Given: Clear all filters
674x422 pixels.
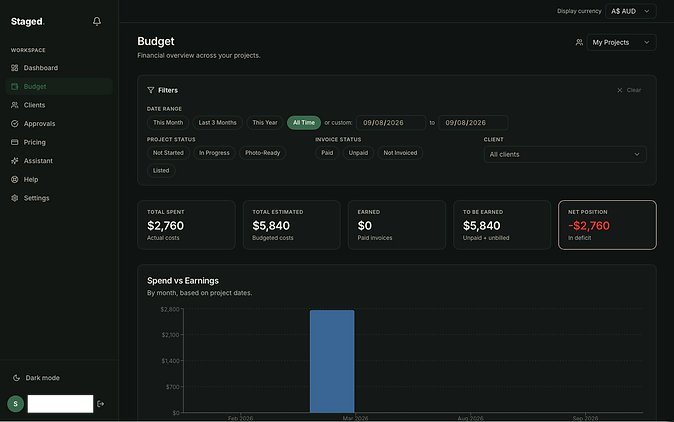Looking at the screenshot, I should tap(629, 90).
